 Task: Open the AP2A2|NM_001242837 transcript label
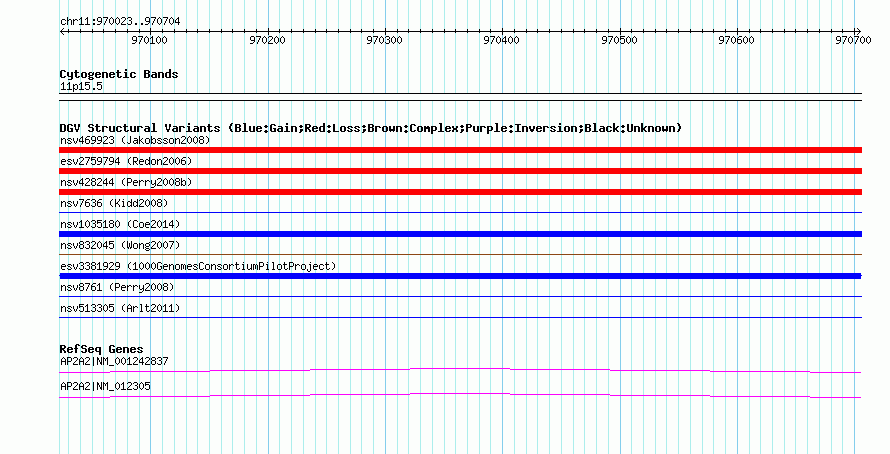[x=114, y=361]
